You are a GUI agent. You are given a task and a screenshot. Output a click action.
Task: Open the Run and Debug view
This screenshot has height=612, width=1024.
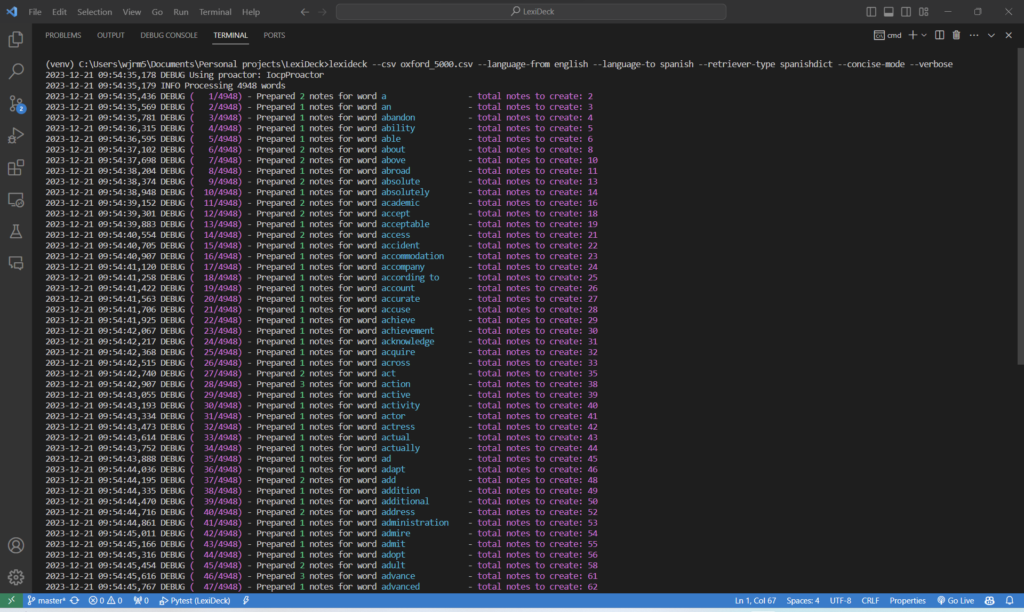click(x=16, y=135)
